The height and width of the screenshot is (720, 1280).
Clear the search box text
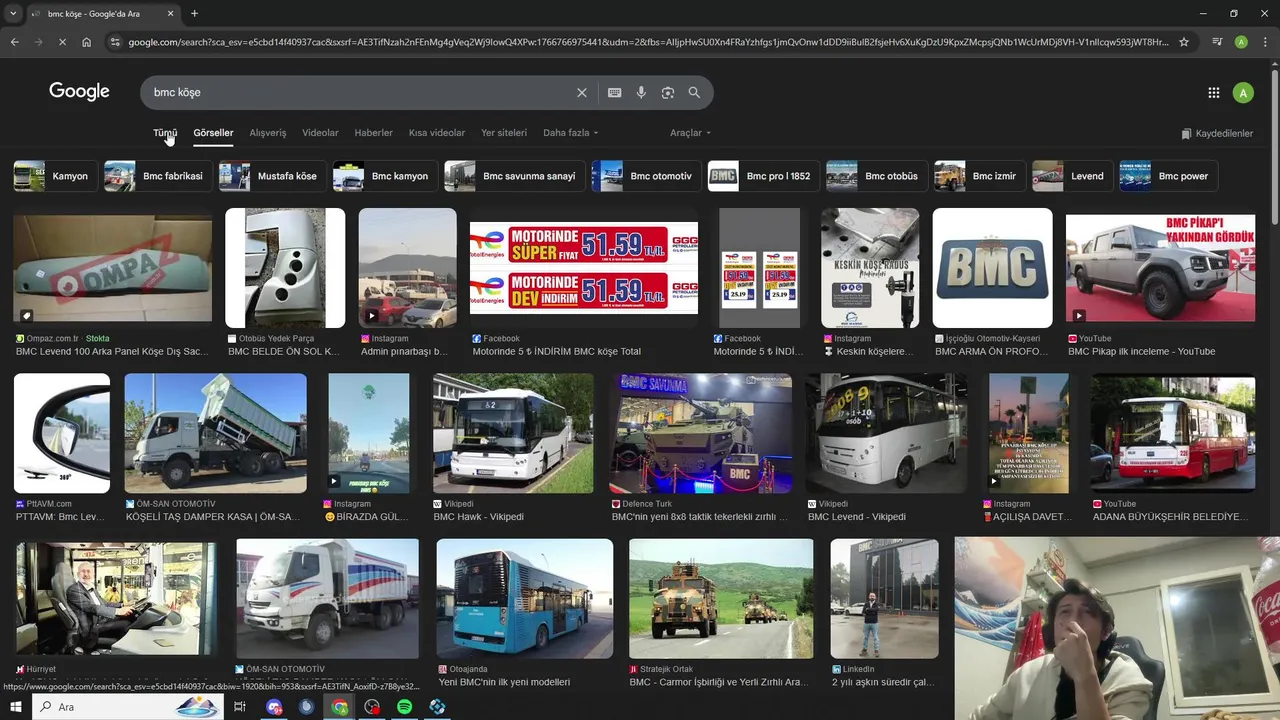pos(582,92)
